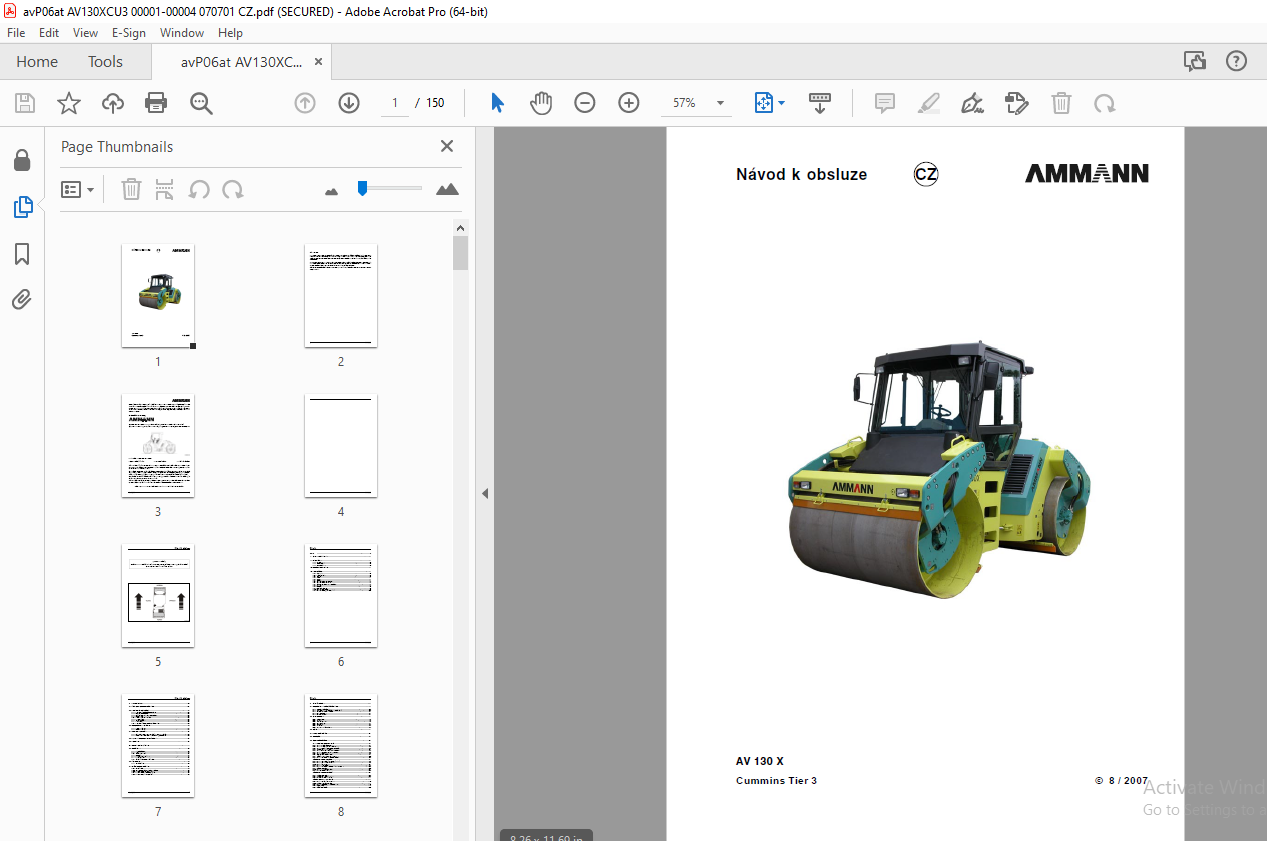Open Bookmarks sidebar panel

click(x=22, y=254)
